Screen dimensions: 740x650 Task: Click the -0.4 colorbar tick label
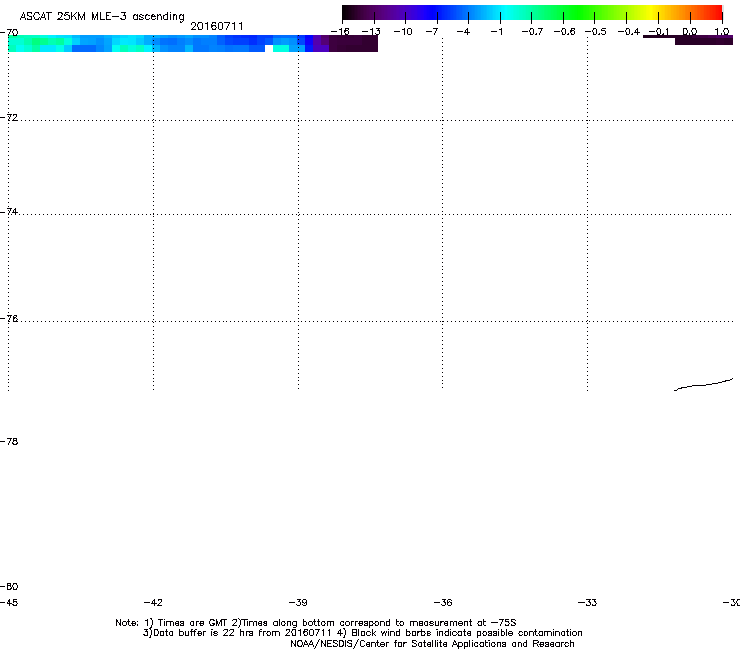pos(629,32)
